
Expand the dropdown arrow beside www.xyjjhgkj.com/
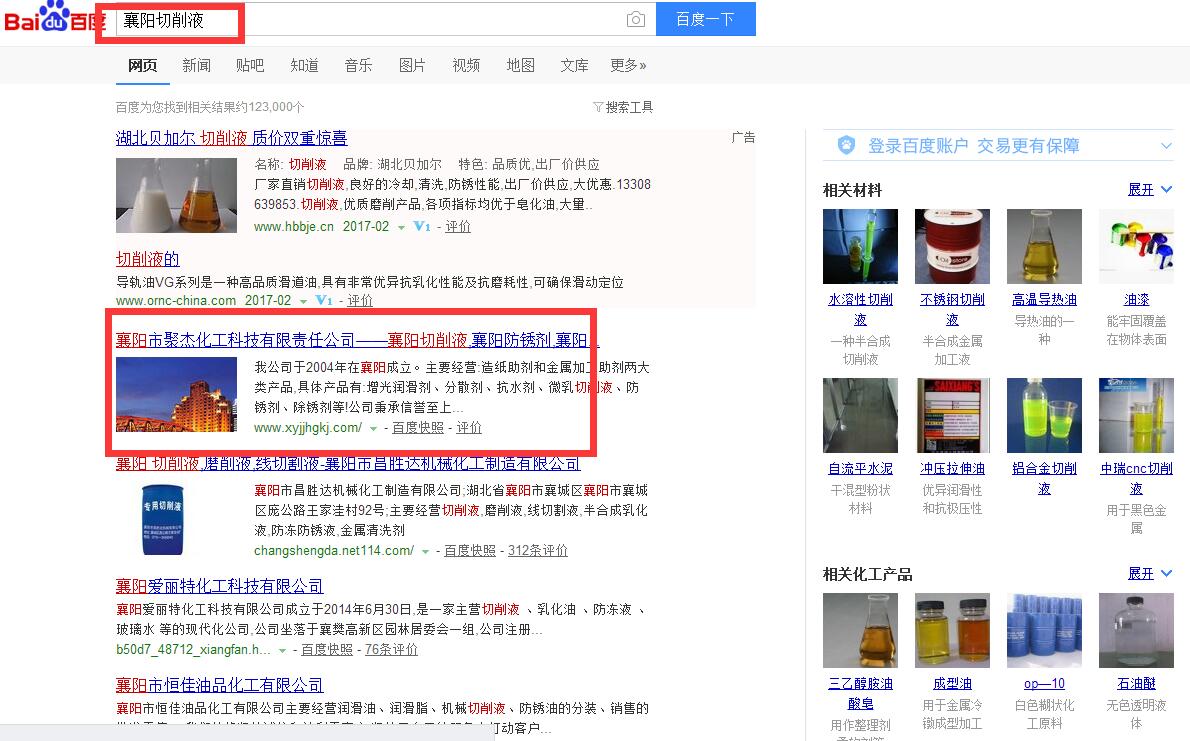[x=373, y=429]
